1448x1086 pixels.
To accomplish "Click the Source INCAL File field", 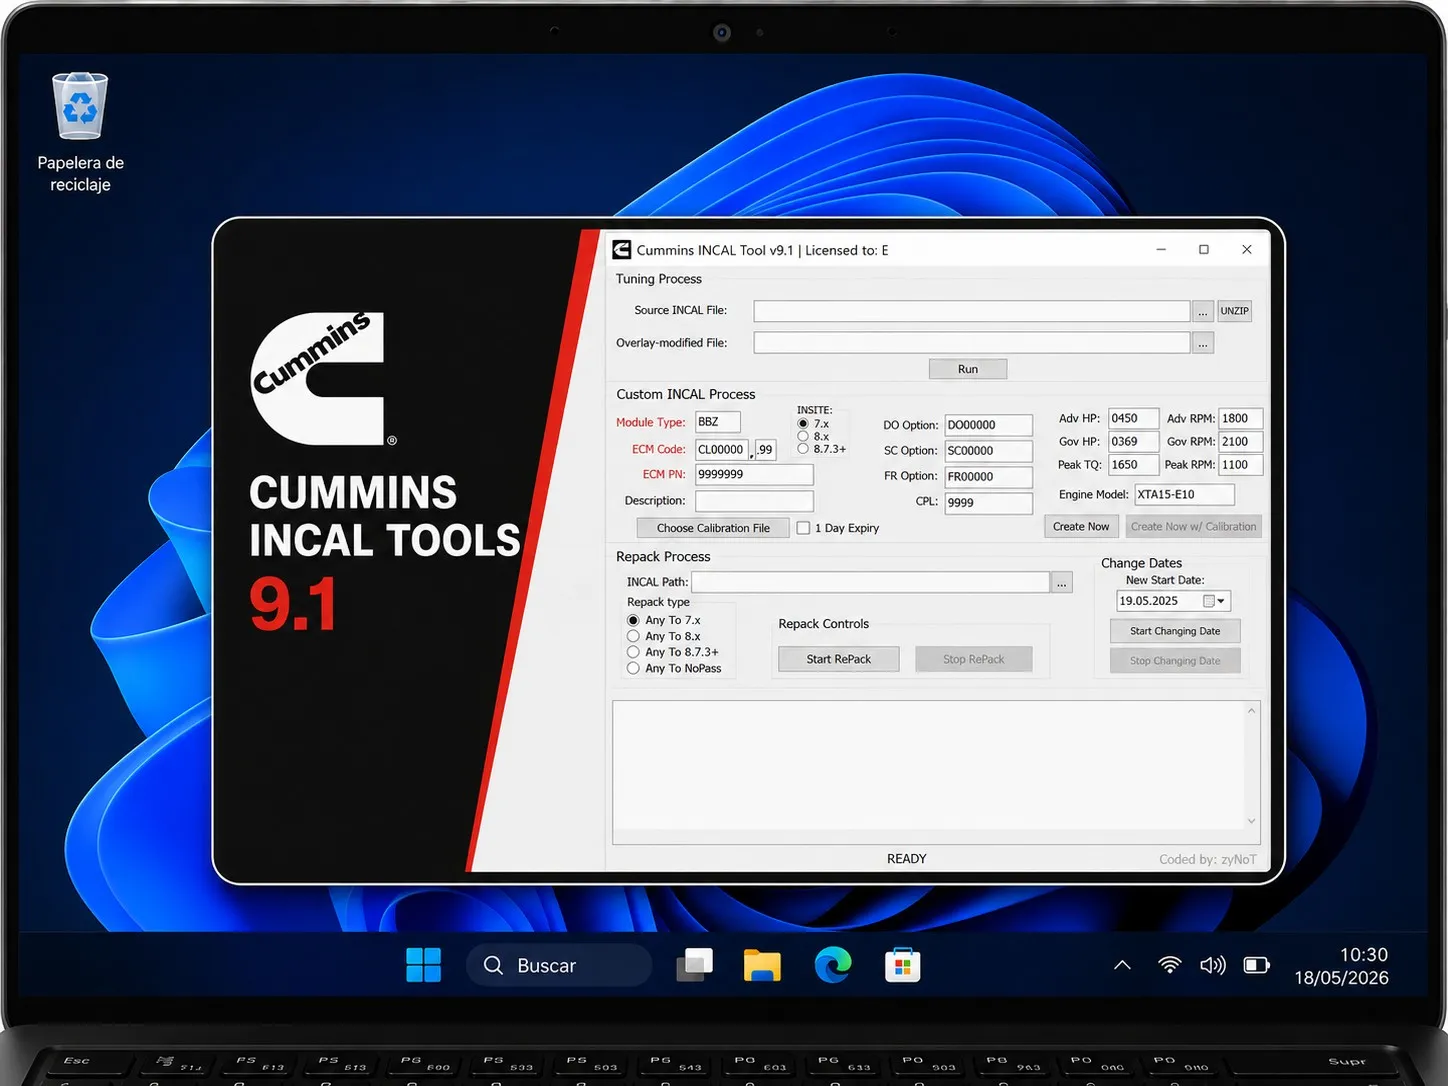I will click(x=972, y=311).
